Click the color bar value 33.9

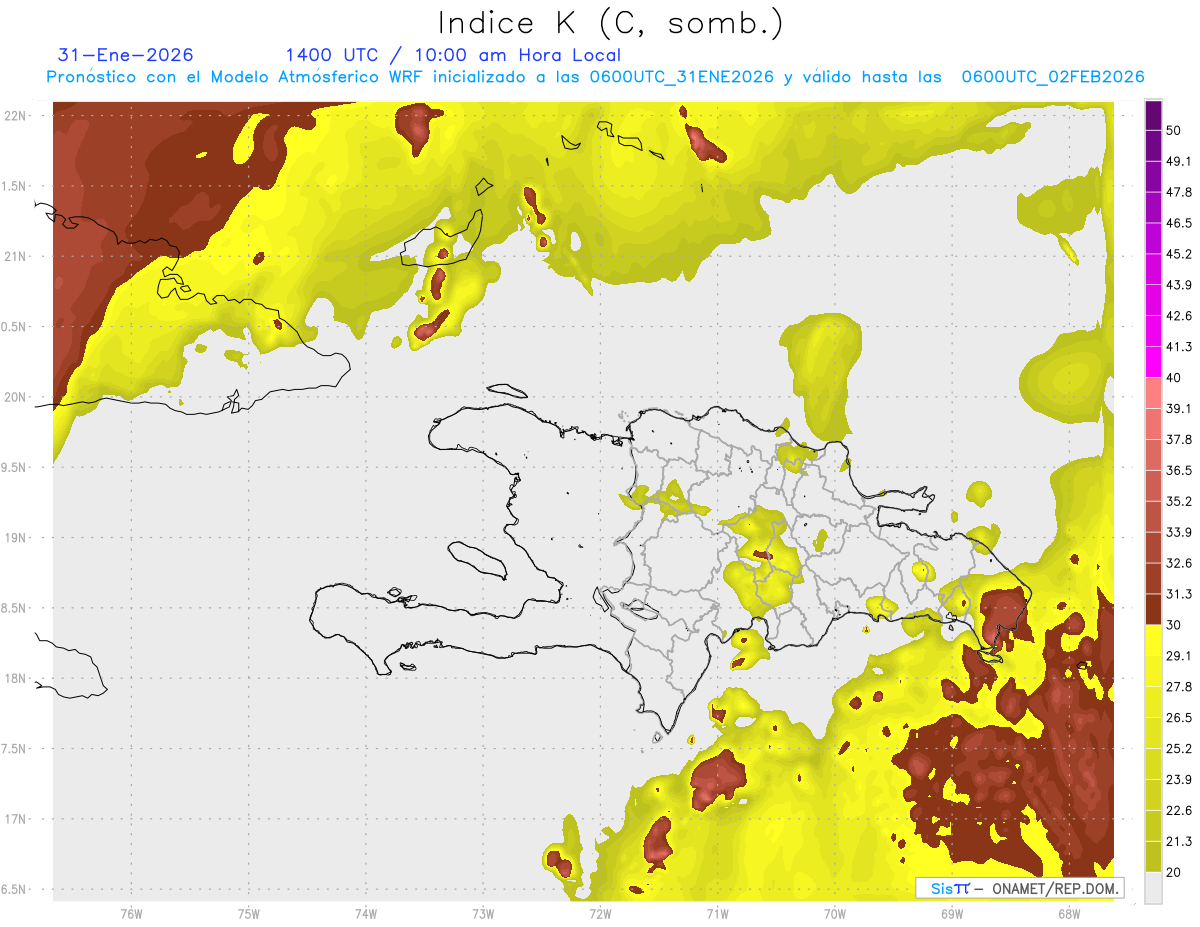coord(1179,532)
